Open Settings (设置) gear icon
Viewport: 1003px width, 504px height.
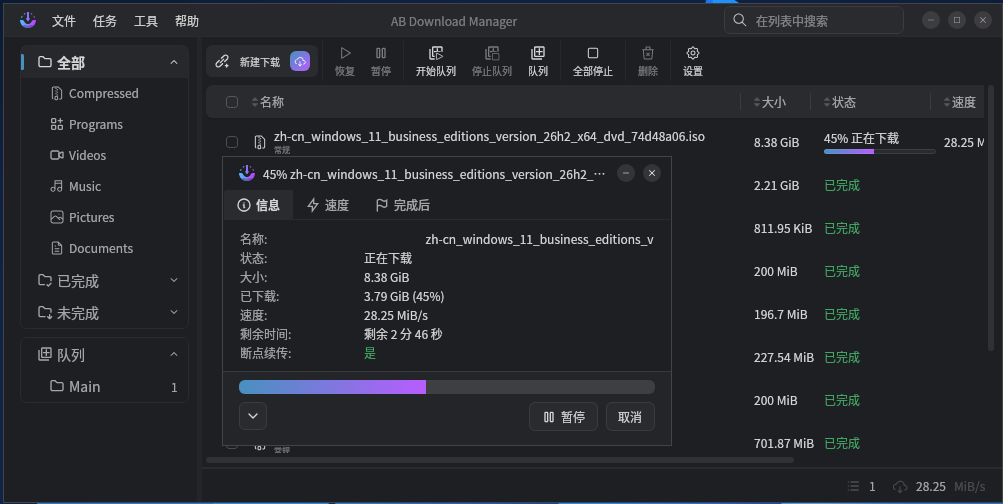click(693, 53)
